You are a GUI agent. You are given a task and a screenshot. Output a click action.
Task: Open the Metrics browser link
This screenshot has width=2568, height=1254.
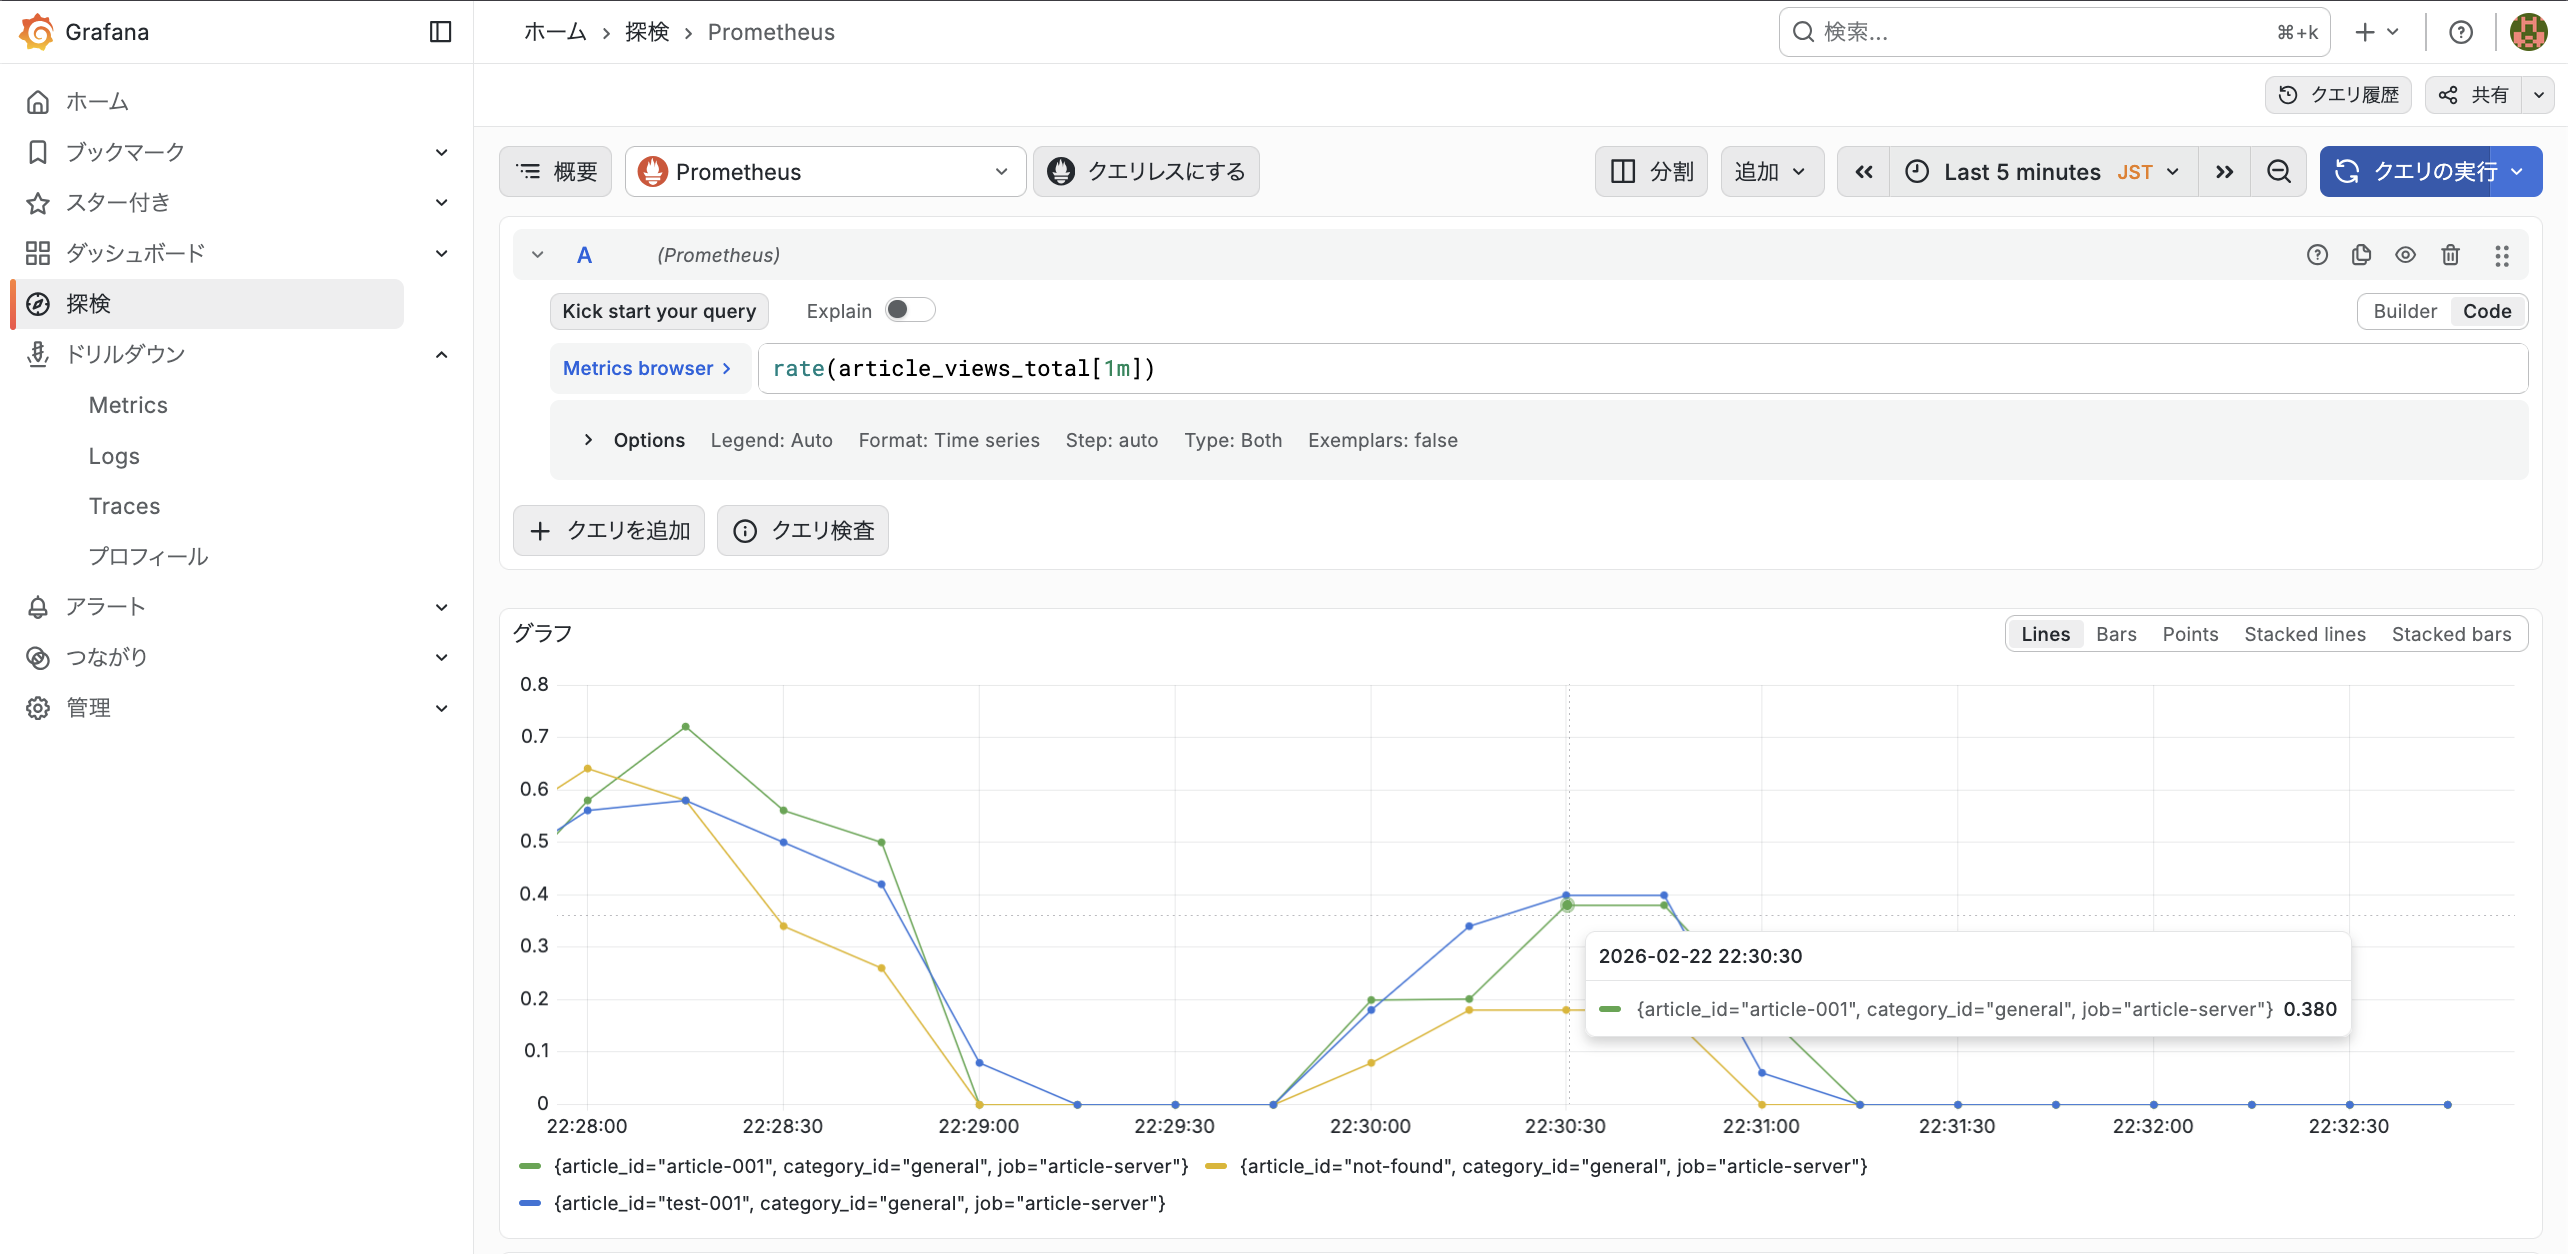click(648, 368)
